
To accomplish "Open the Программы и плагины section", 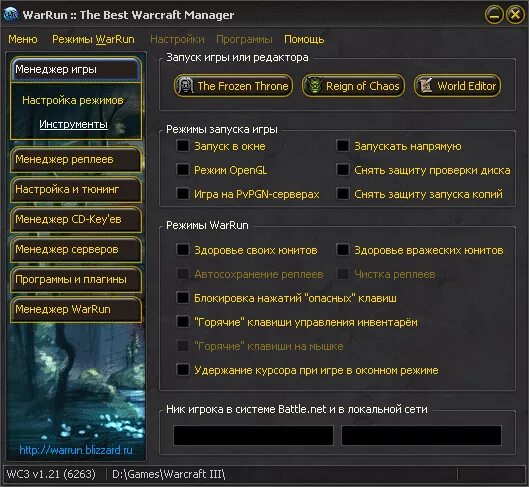I will [76, 279].
